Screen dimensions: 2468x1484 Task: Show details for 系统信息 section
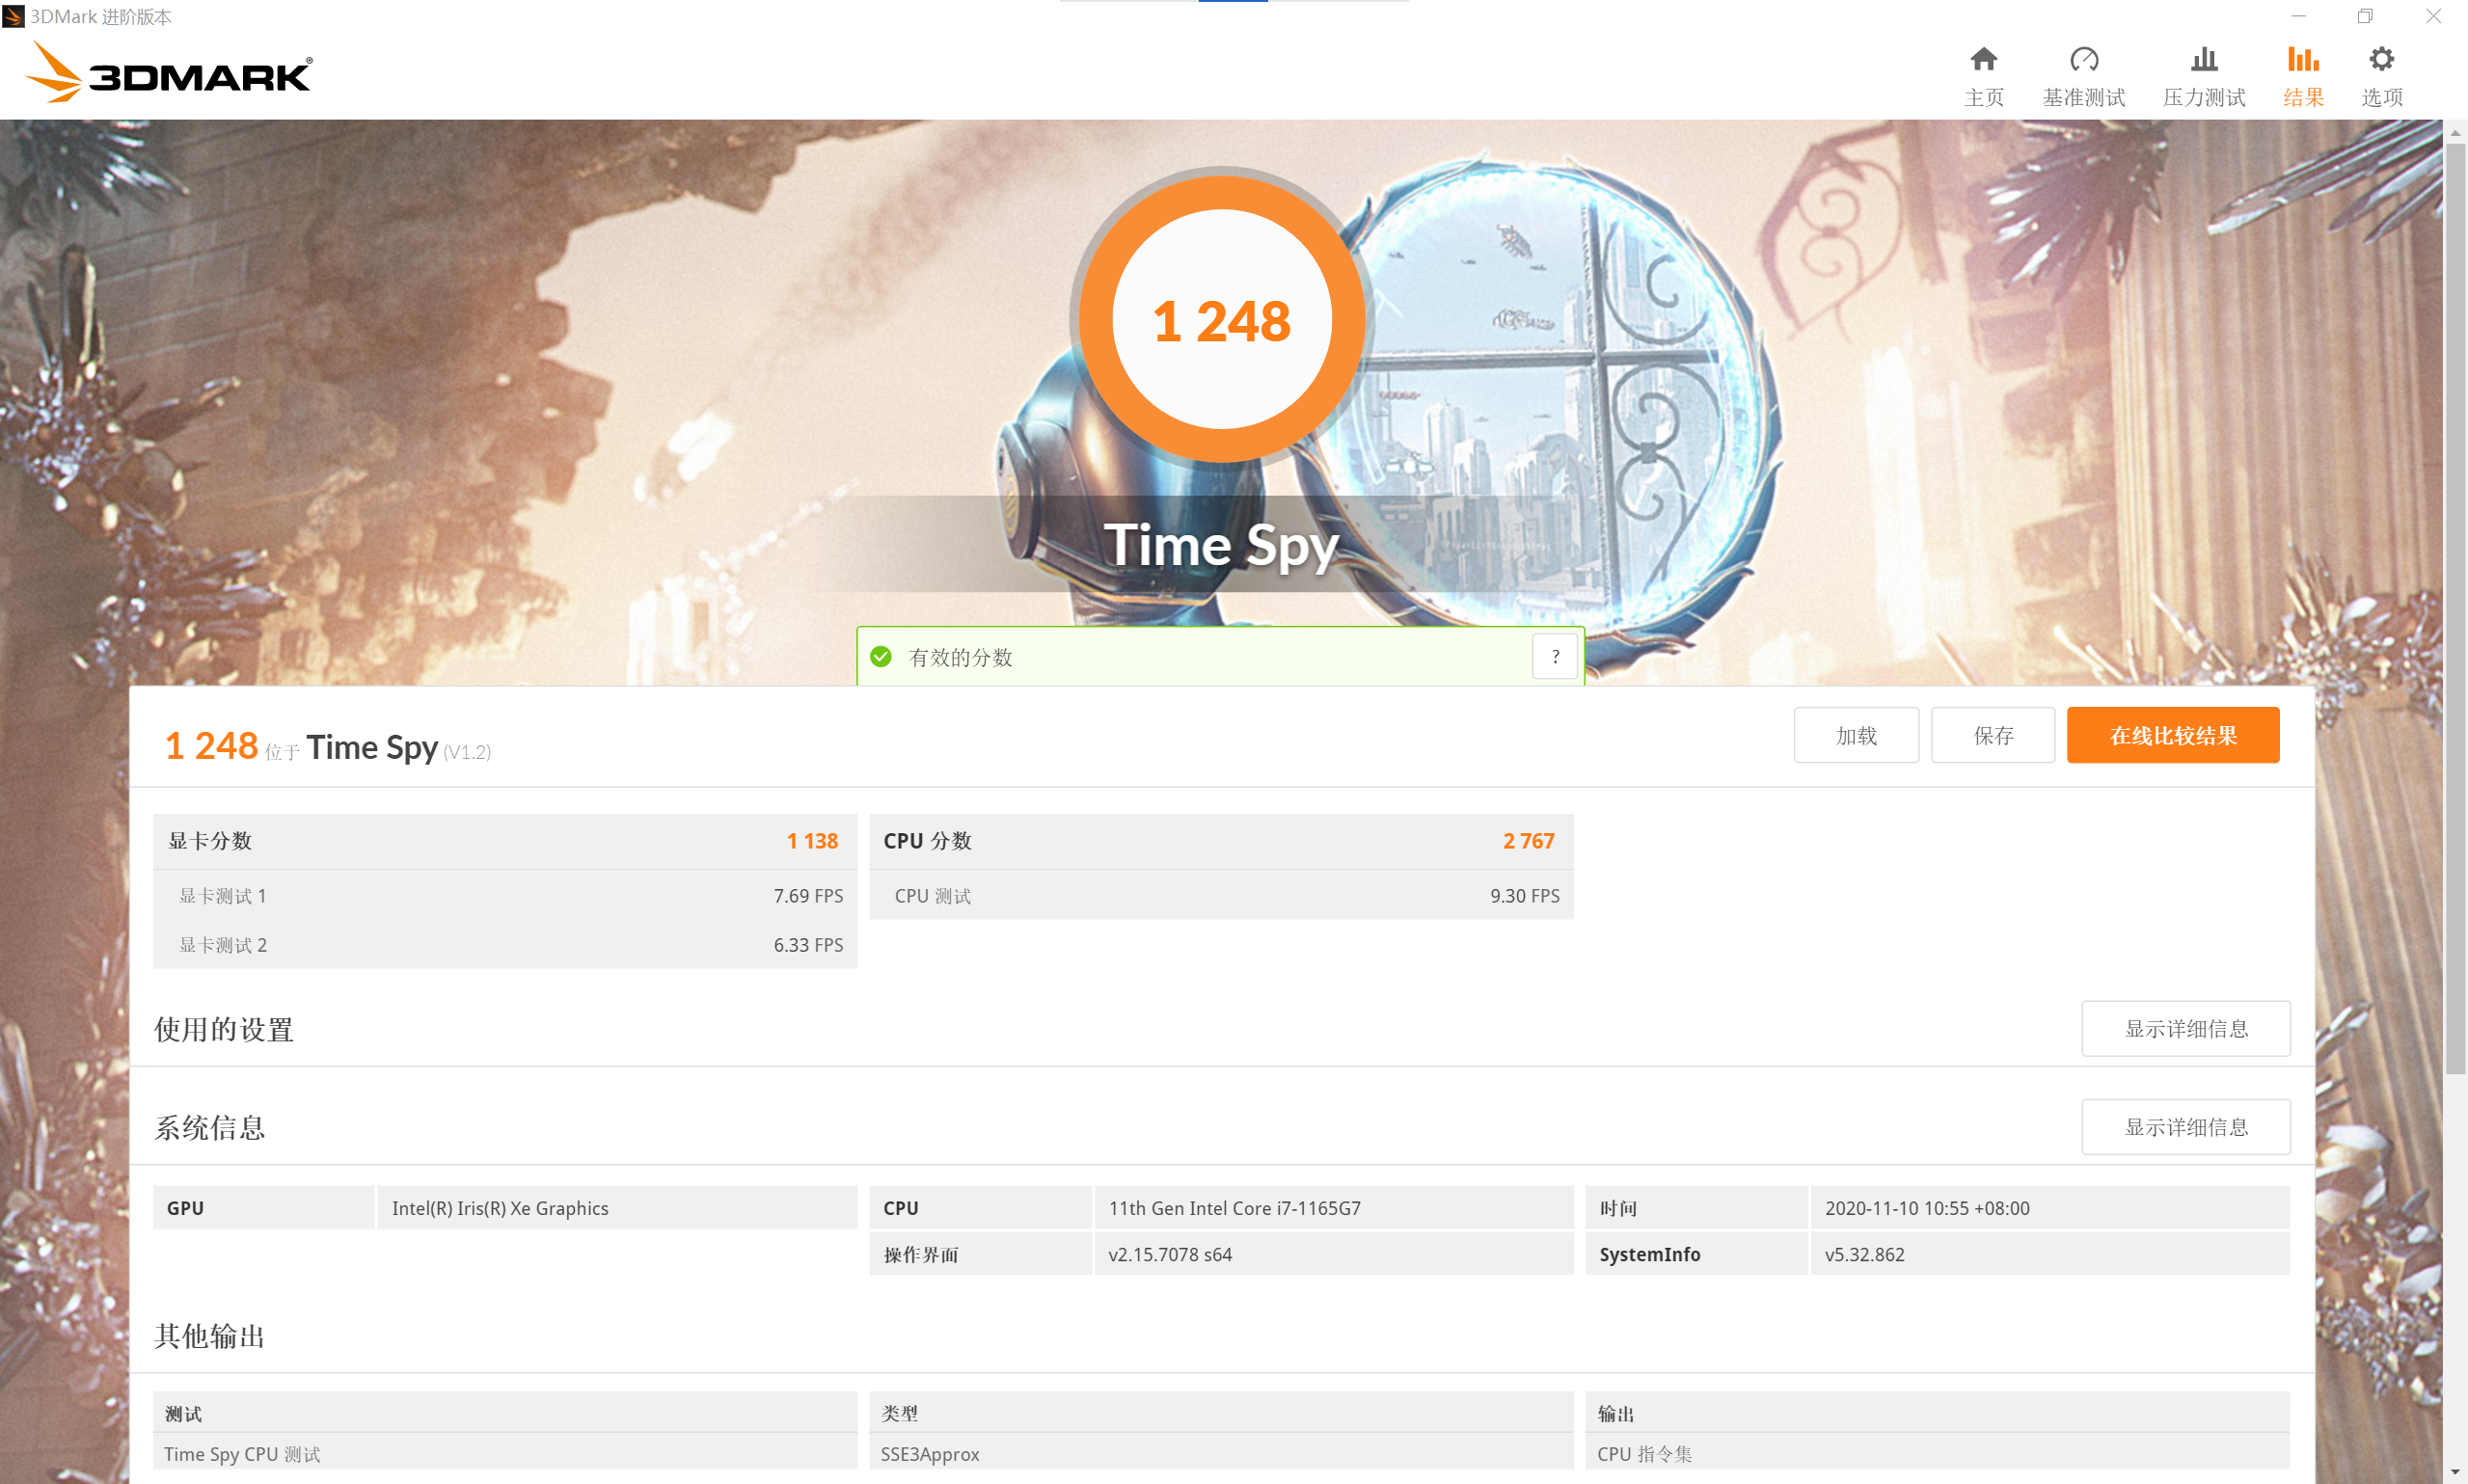[2185, 1127]
